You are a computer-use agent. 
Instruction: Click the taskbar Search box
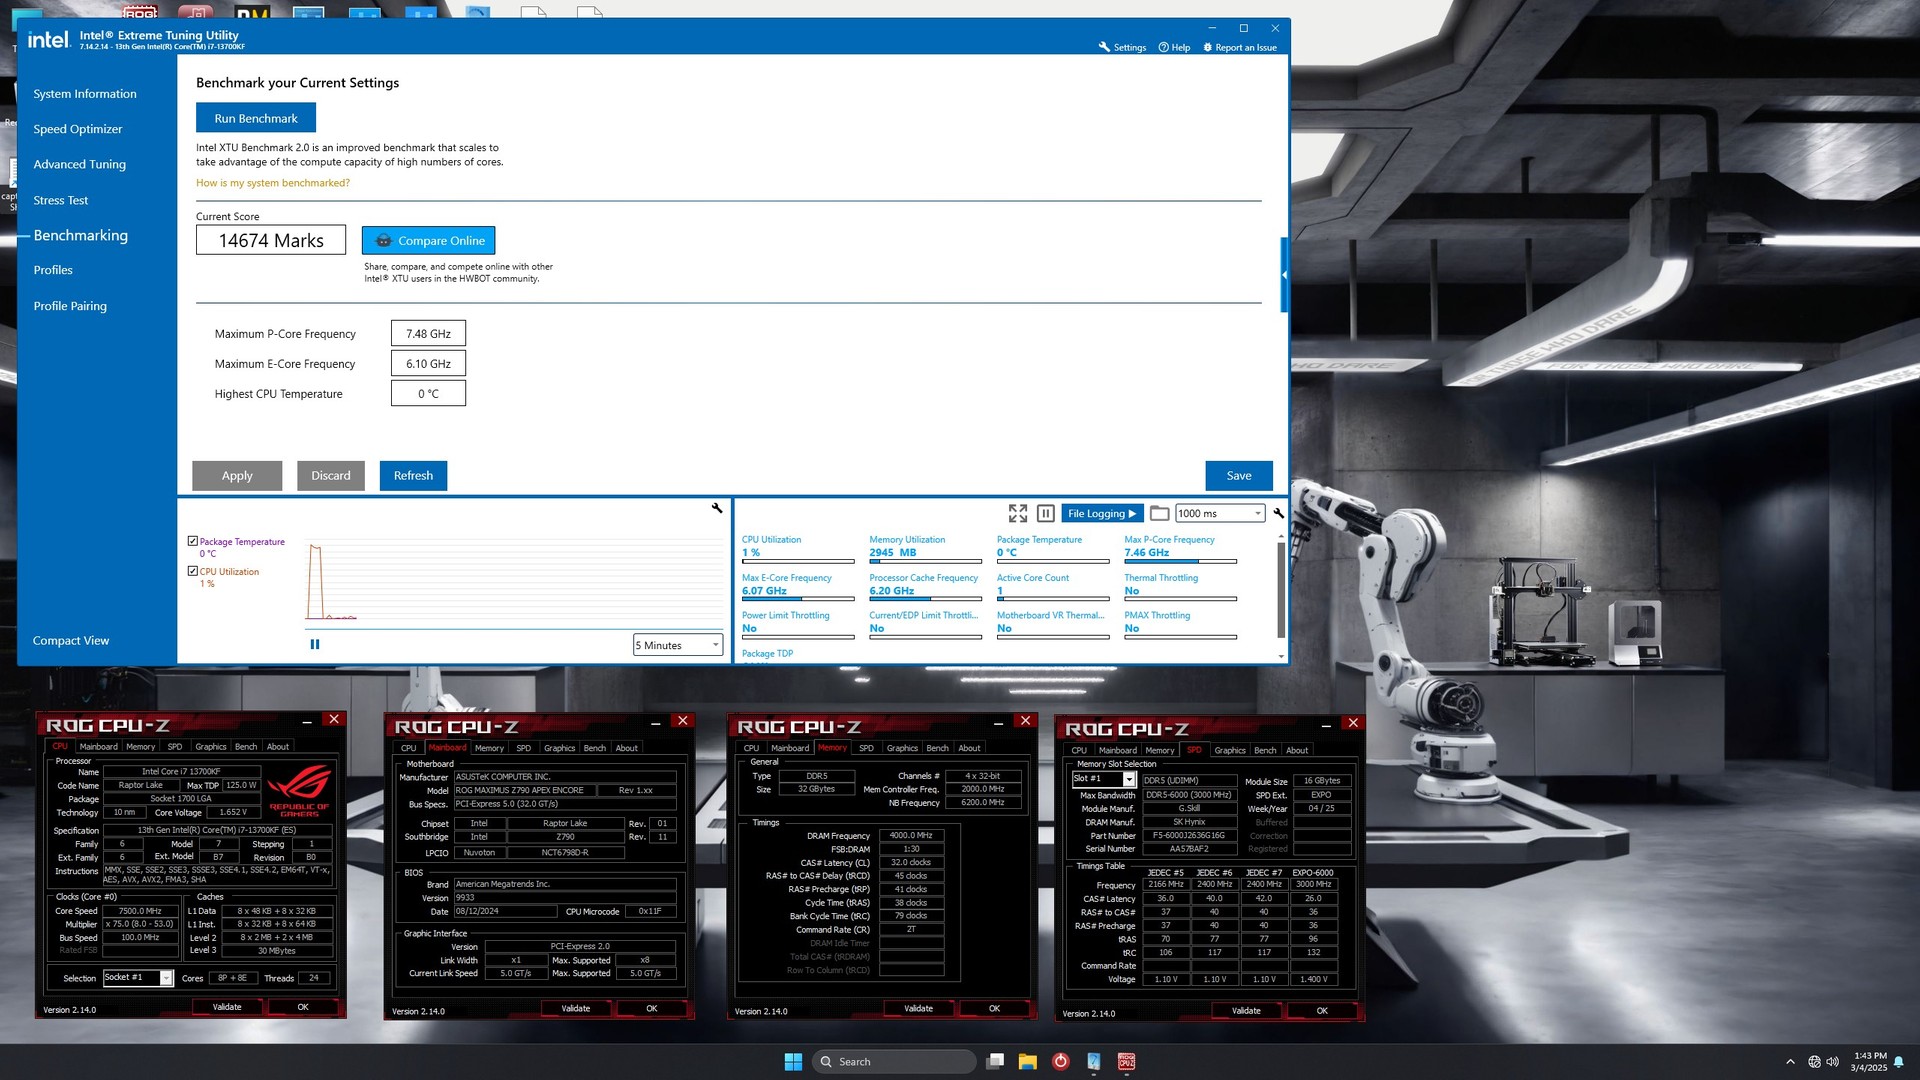(x=894, y=1061)
